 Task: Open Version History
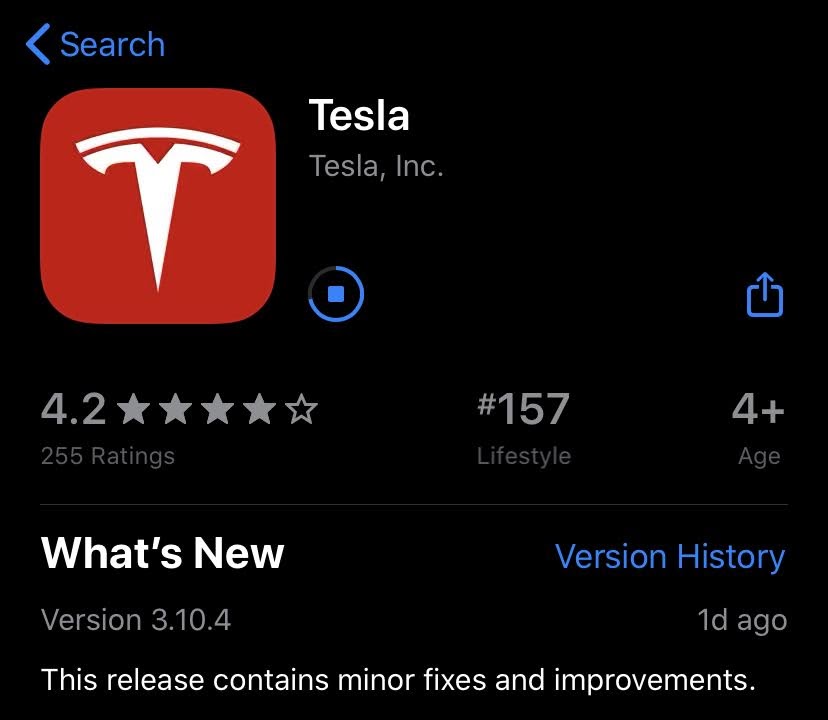[670, 557]
